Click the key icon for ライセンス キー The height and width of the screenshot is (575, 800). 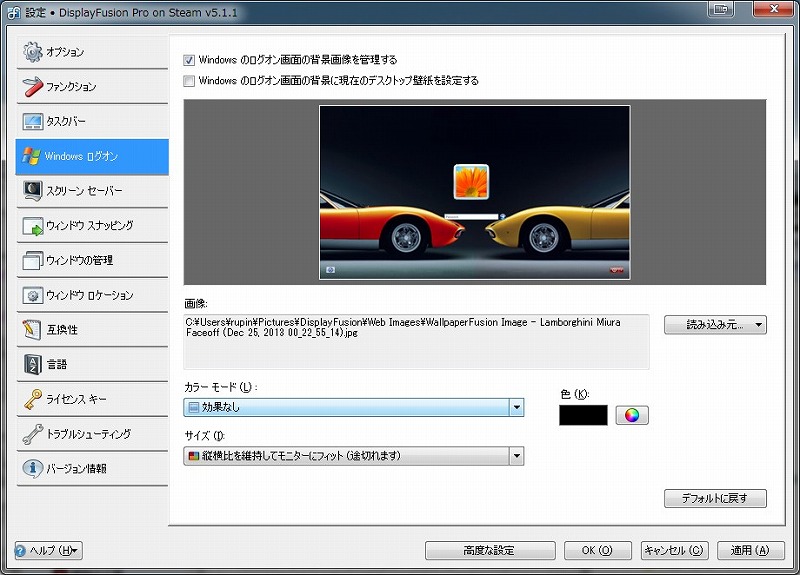pos(33,399)
